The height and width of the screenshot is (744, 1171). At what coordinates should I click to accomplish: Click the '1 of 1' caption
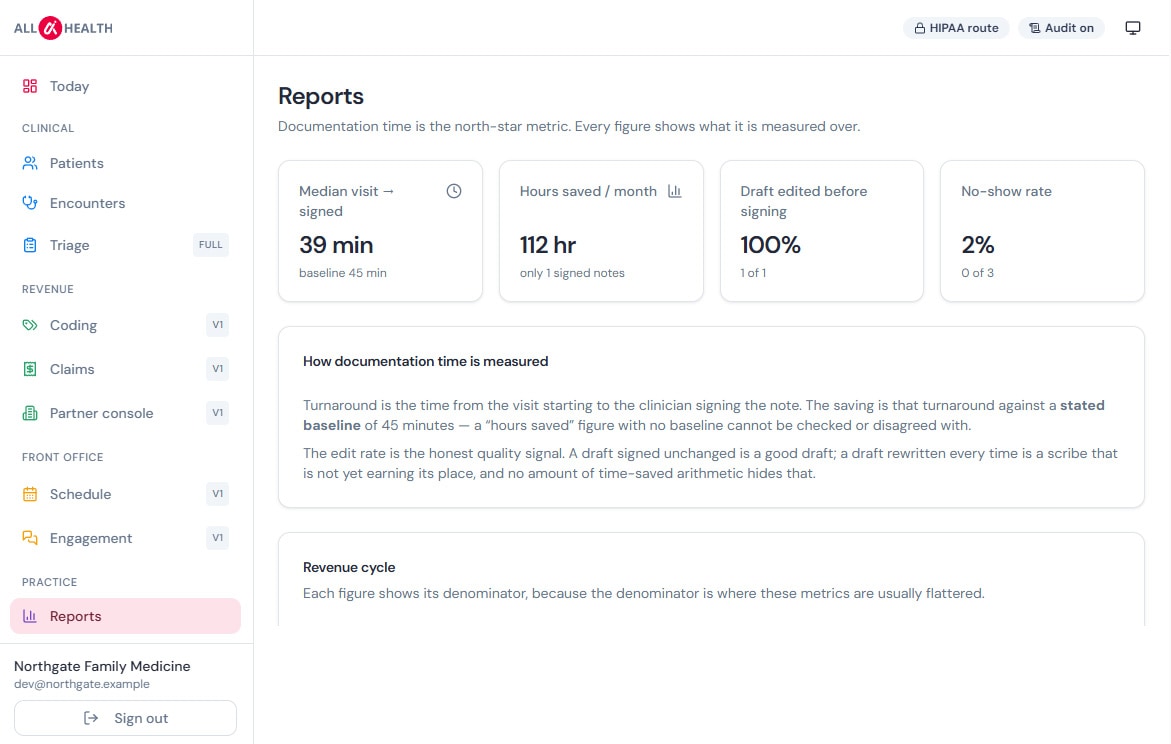point(753,273)
